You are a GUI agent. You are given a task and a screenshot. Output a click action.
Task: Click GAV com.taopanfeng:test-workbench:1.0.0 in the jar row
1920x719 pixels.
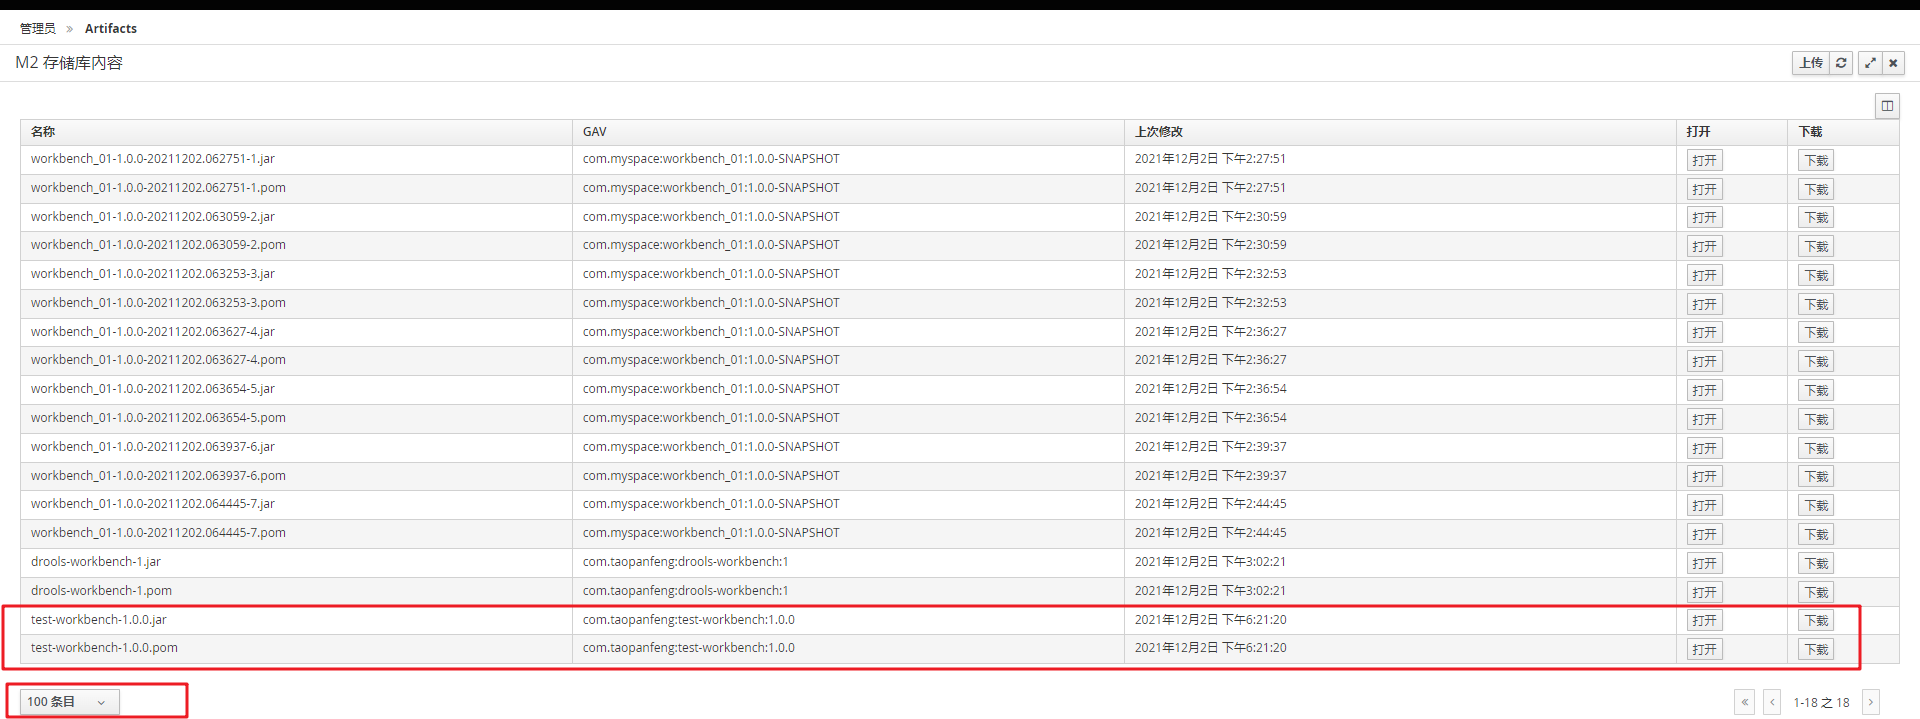click(689, 620)
